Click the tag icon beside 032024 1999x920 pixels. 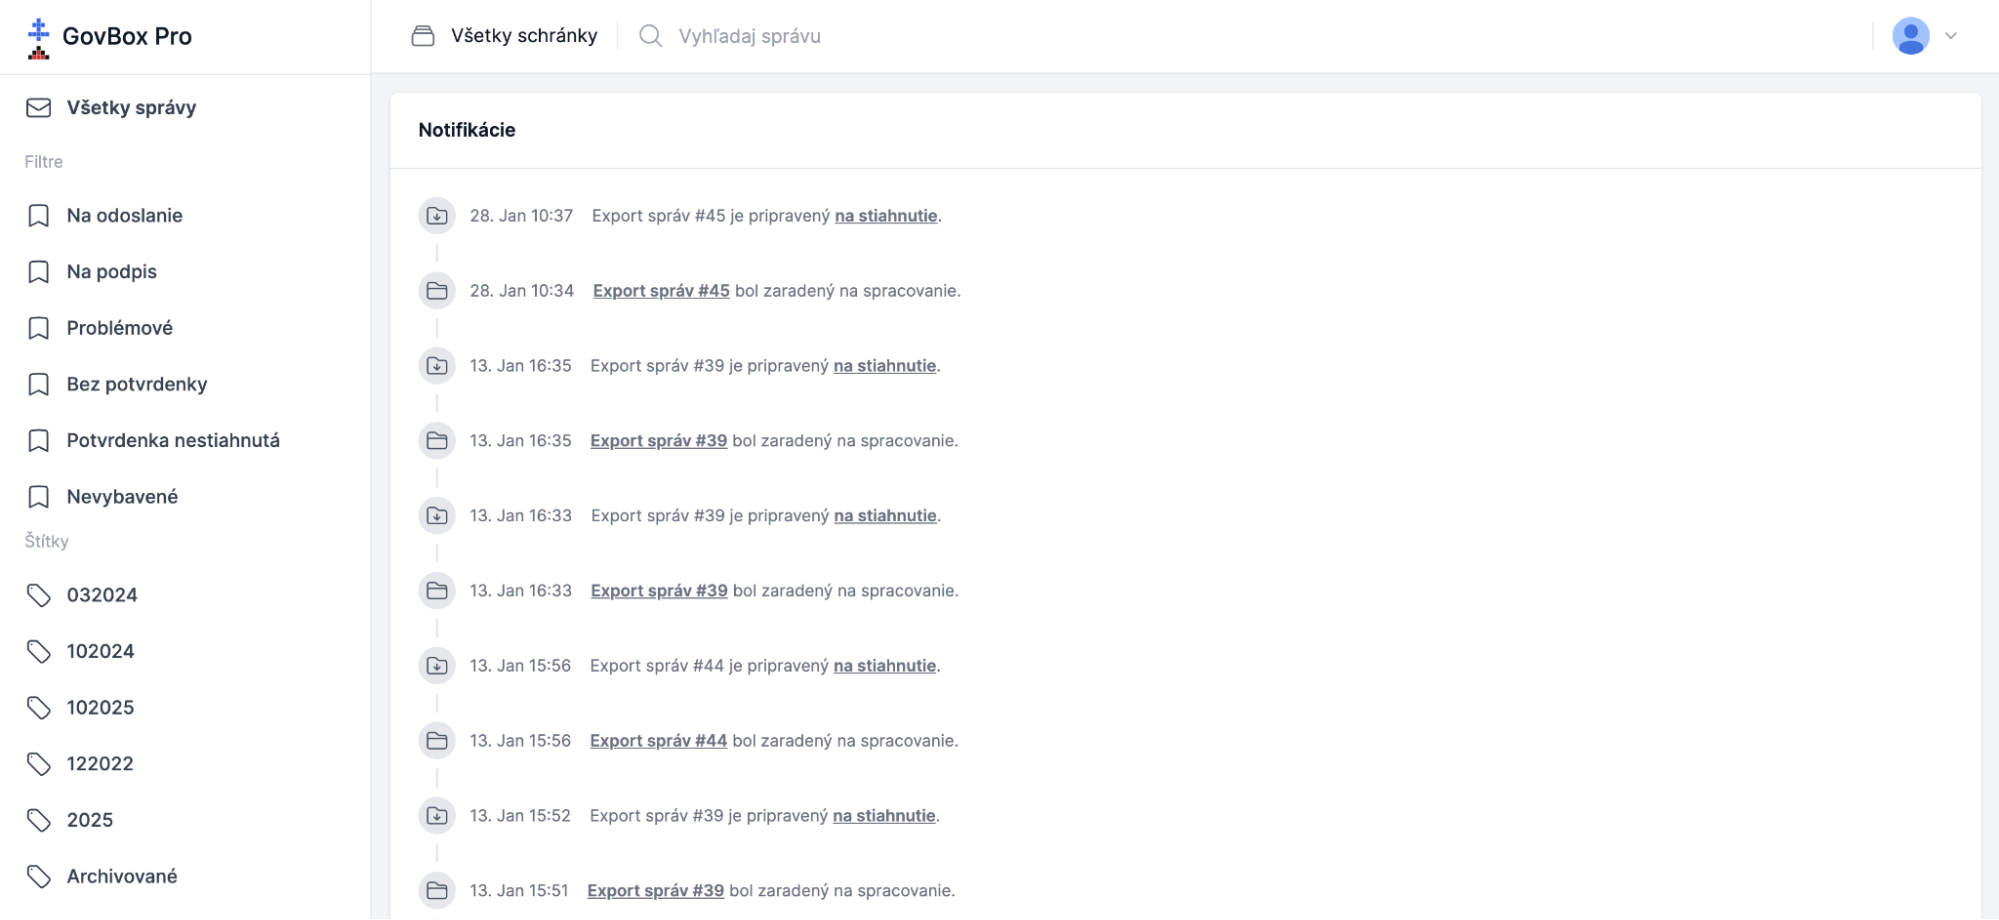[x=39, y=595]
